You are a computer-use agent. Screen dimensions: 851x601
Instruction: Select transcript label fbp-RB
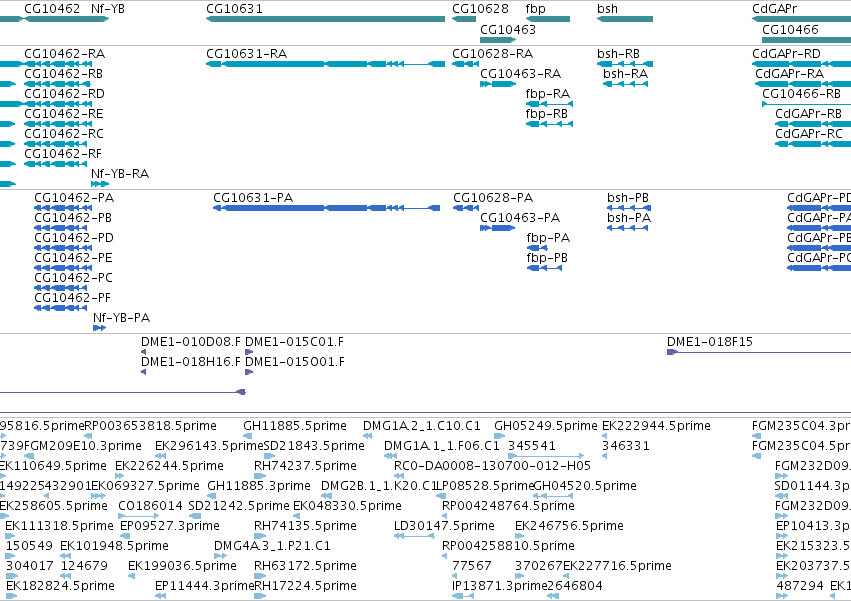(x=547, y=114)
